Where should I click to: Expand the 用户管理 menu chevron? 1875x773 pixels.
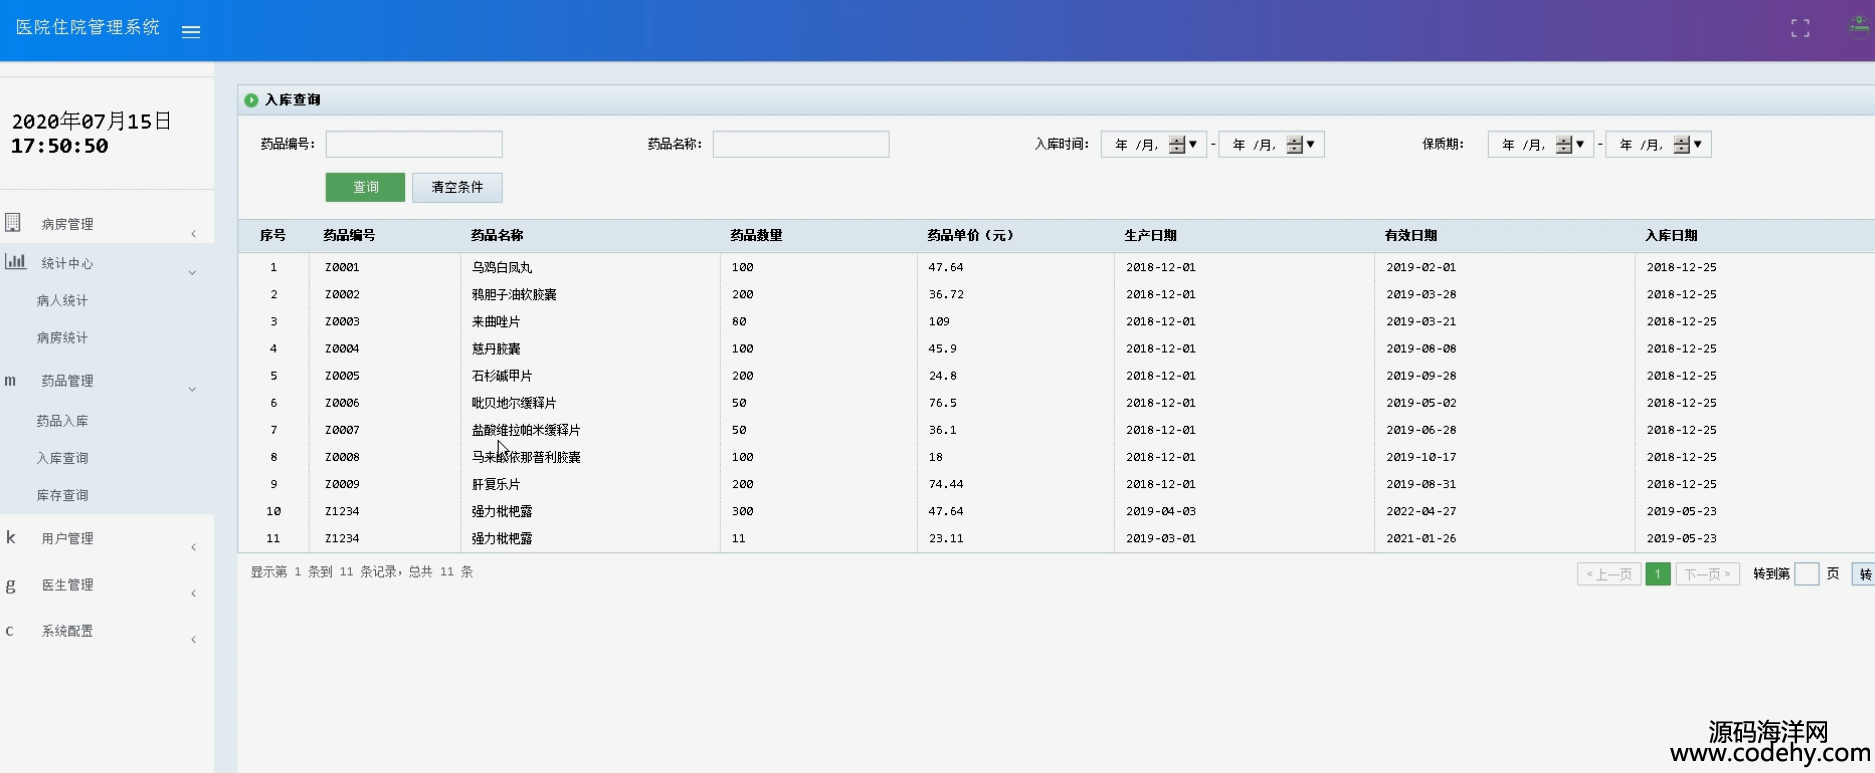coord(193,547)
